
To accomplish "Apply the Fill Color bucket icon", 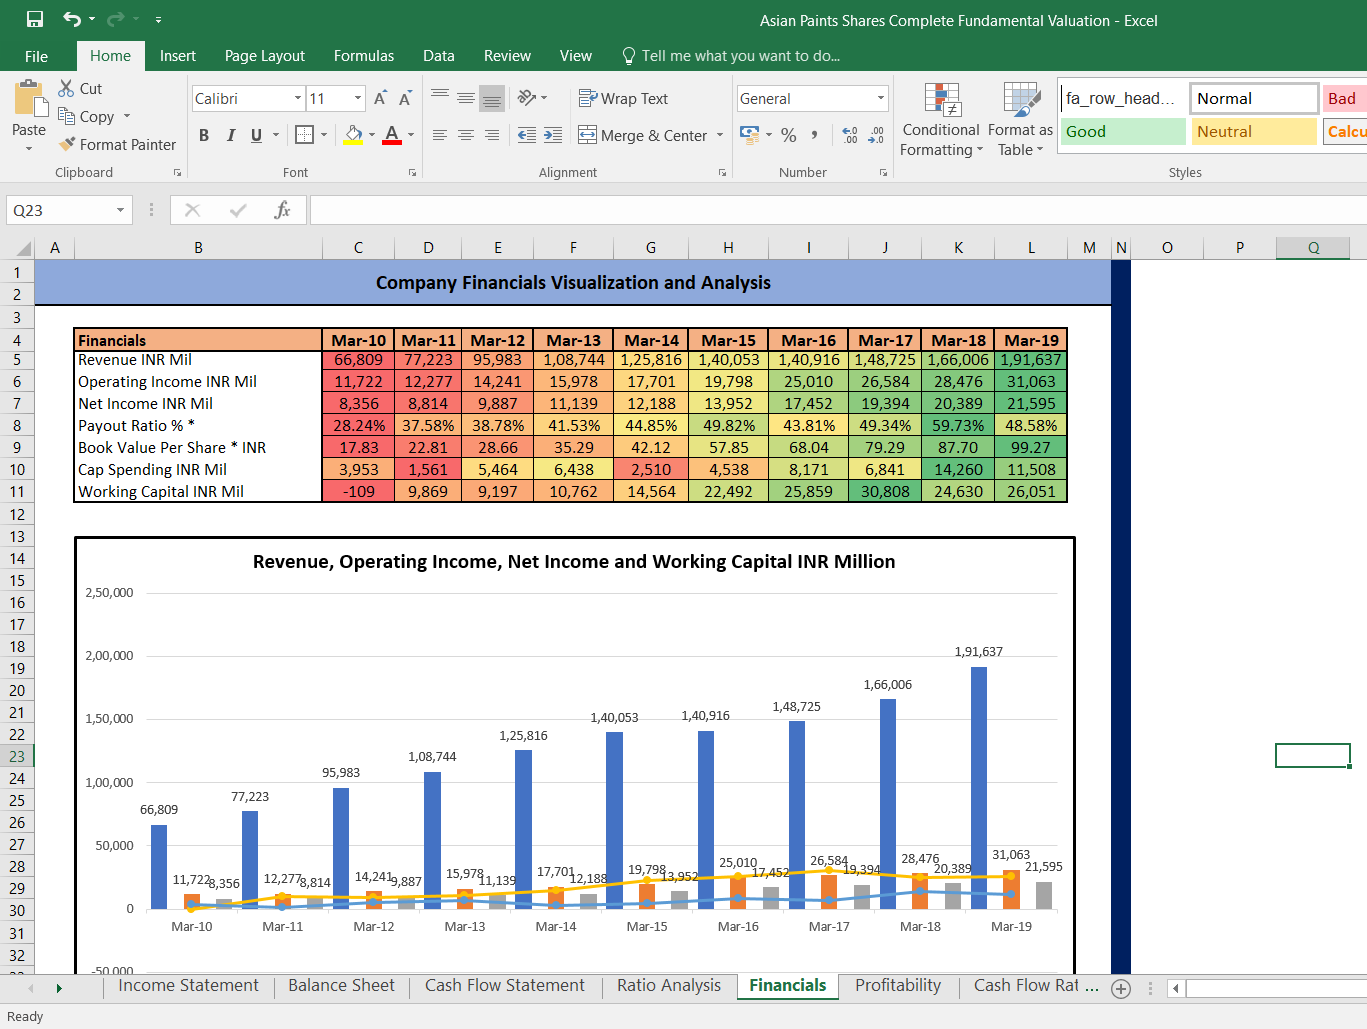I will (x=353, y=135).
